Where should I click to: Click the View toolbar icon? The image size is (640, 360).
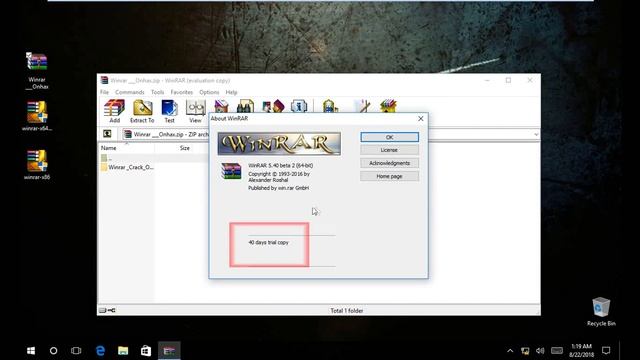point(196,111)
